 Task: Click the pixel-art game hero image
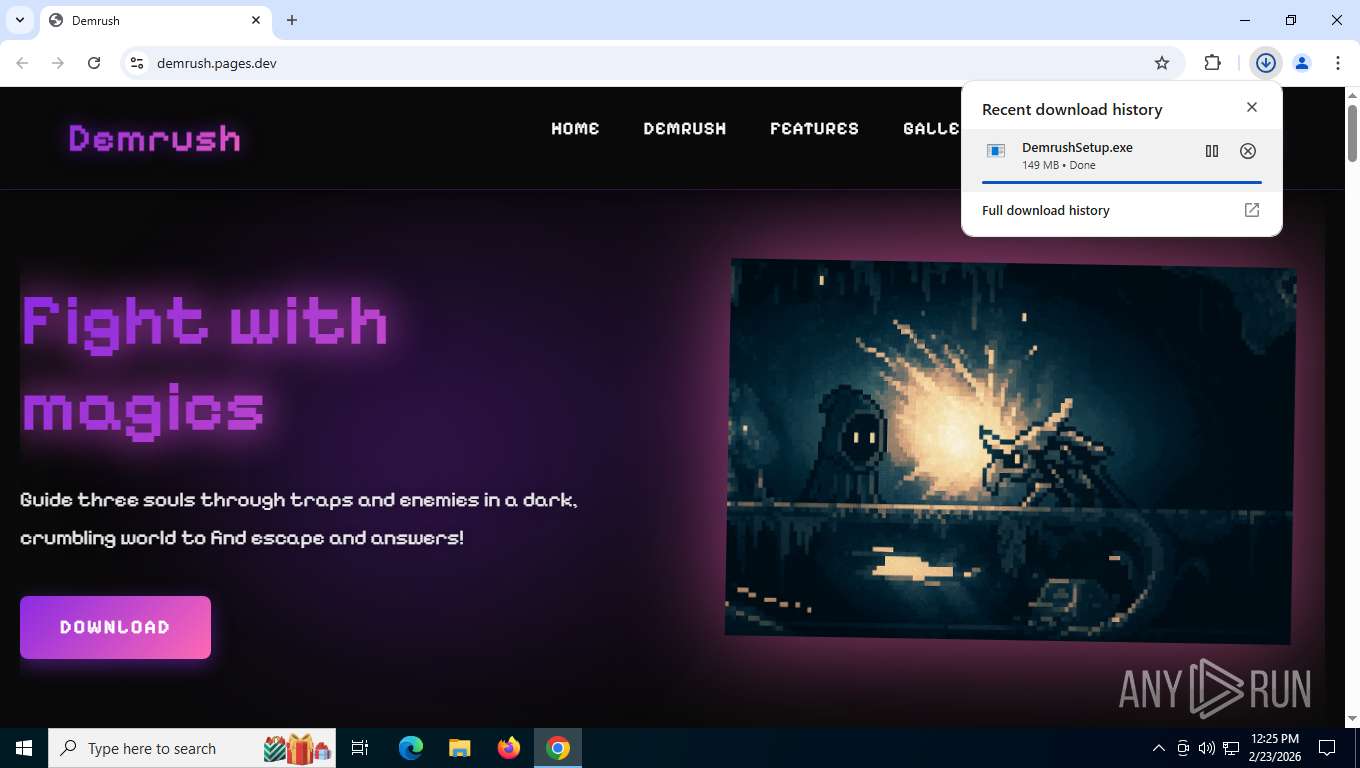point(1010,451)
